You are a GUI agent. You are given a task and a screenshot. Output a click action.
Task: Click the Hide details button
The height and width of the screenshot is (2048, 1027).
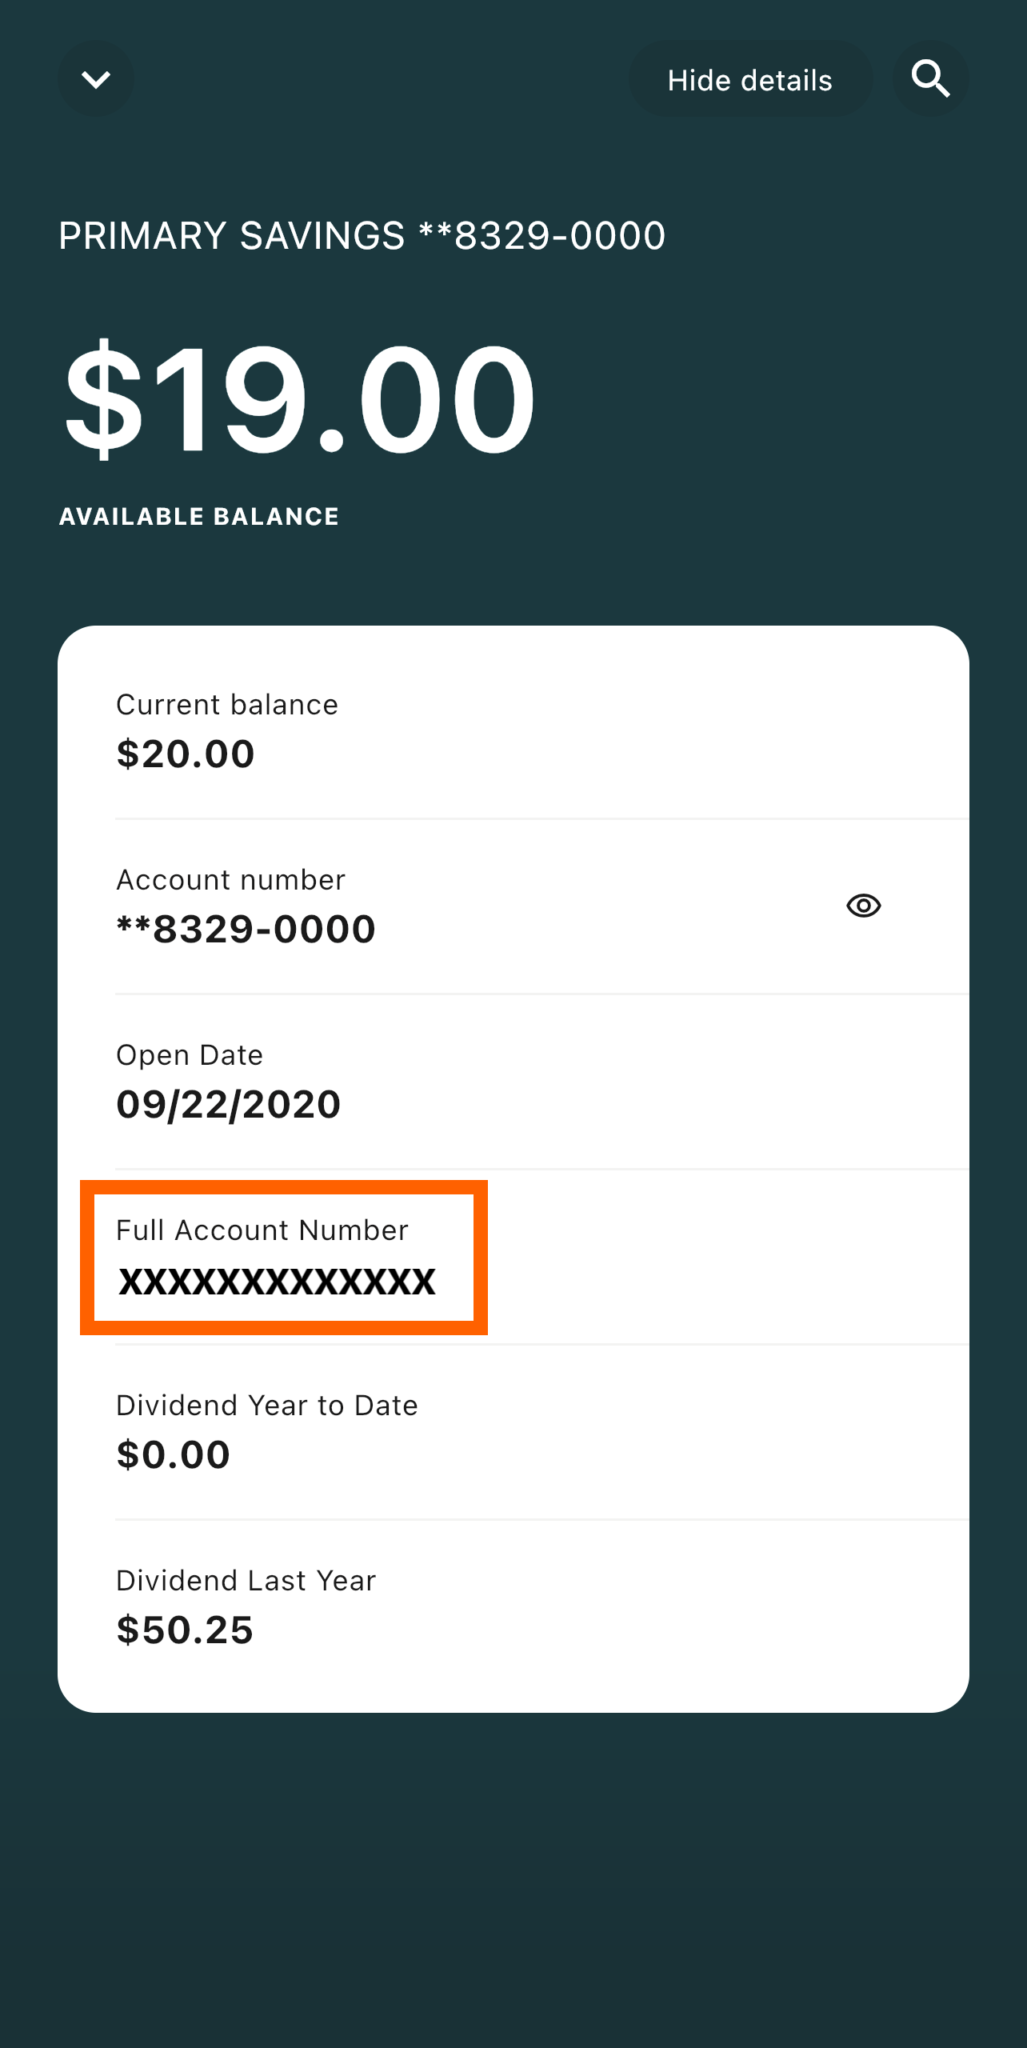(750, 78)
